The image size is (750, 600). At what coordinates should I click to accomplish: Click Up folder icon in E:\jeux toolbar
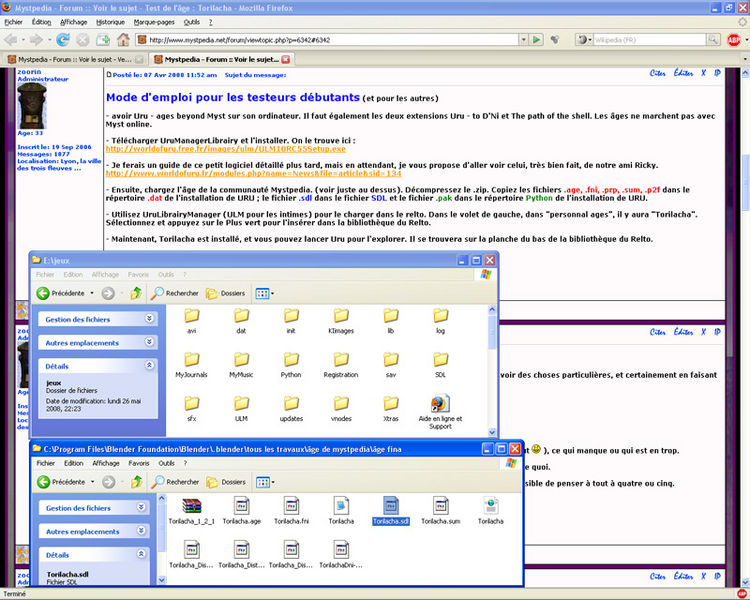click(136, 293)
